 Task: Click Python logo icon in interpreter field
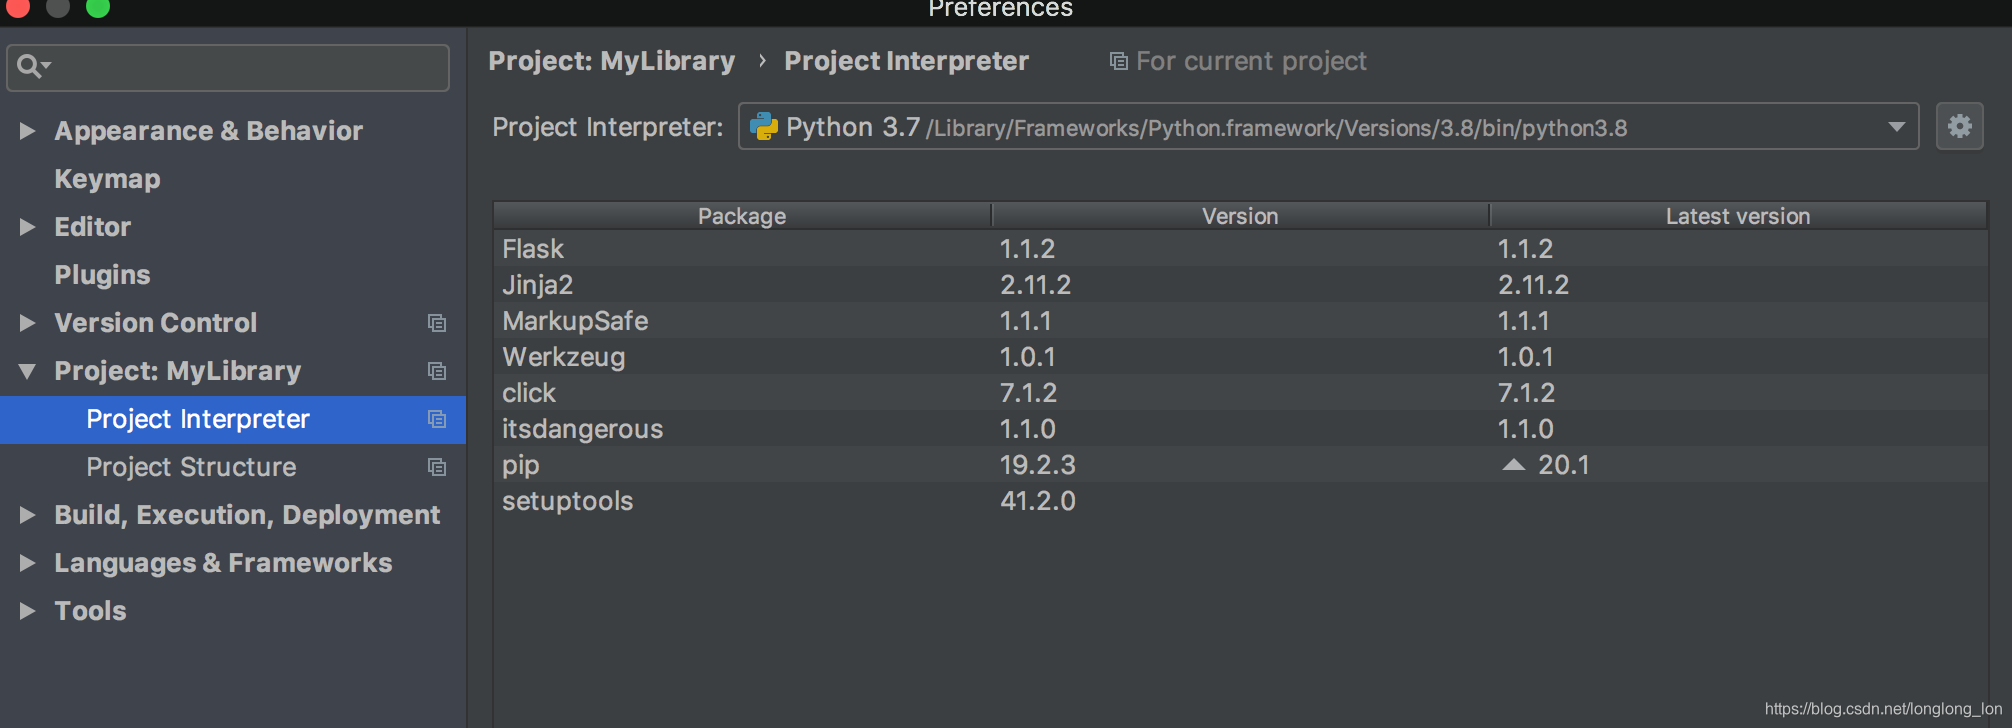pyautogui.click(x=764, y=126)
